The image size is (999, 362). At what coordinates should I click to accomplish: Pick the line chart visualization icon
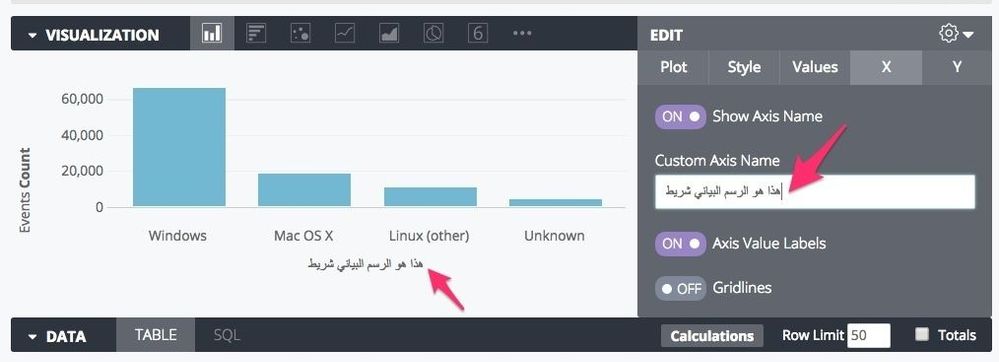point(345,34)
